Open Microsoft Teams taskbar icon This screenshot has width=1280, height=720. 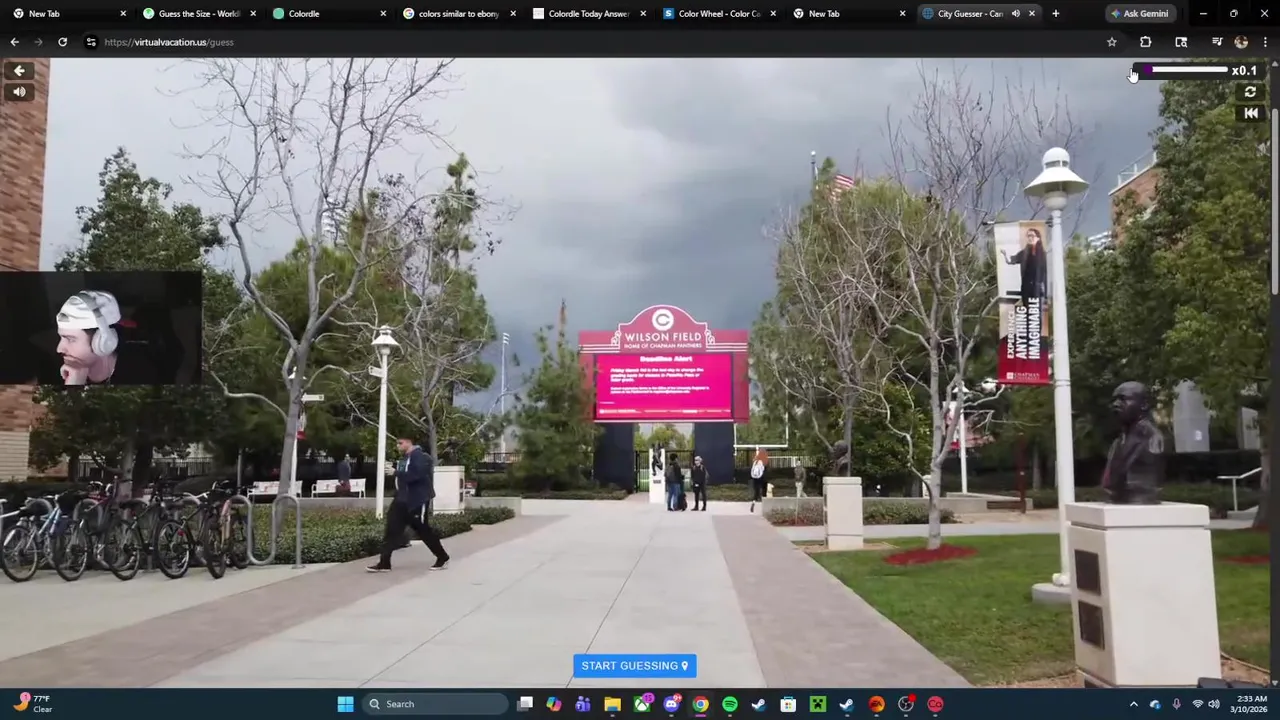pyautogui.click(x=583, y=704)
